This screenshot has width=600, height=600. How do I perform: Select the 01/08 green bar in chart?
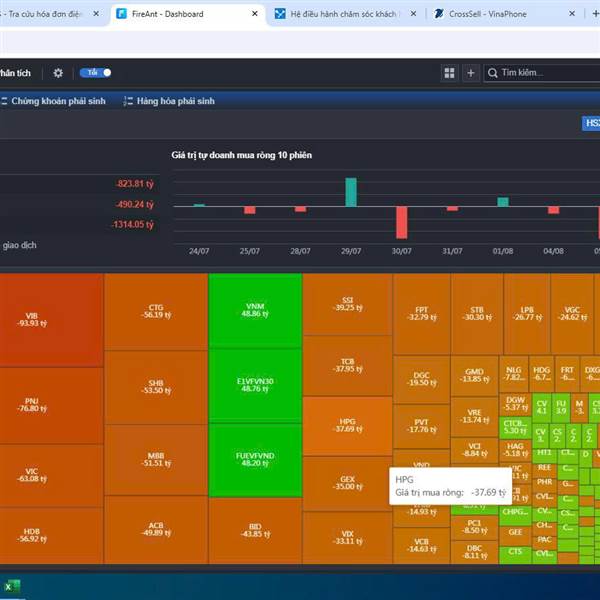coord(503,202)
